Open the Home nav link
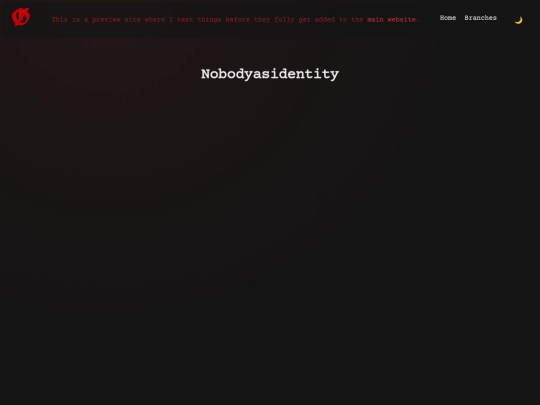540x405 pixels. [x=448, y=18]
